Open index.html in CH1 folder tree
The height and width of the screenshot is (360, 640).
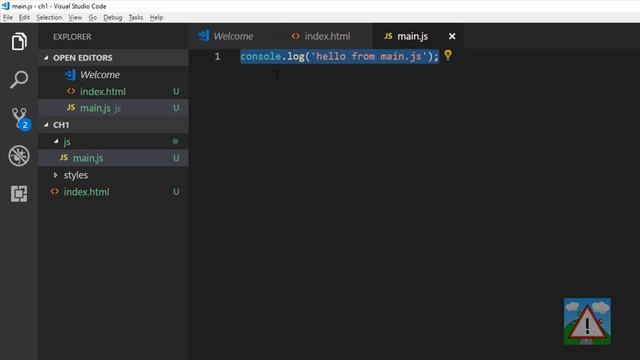tap(113, 191)
